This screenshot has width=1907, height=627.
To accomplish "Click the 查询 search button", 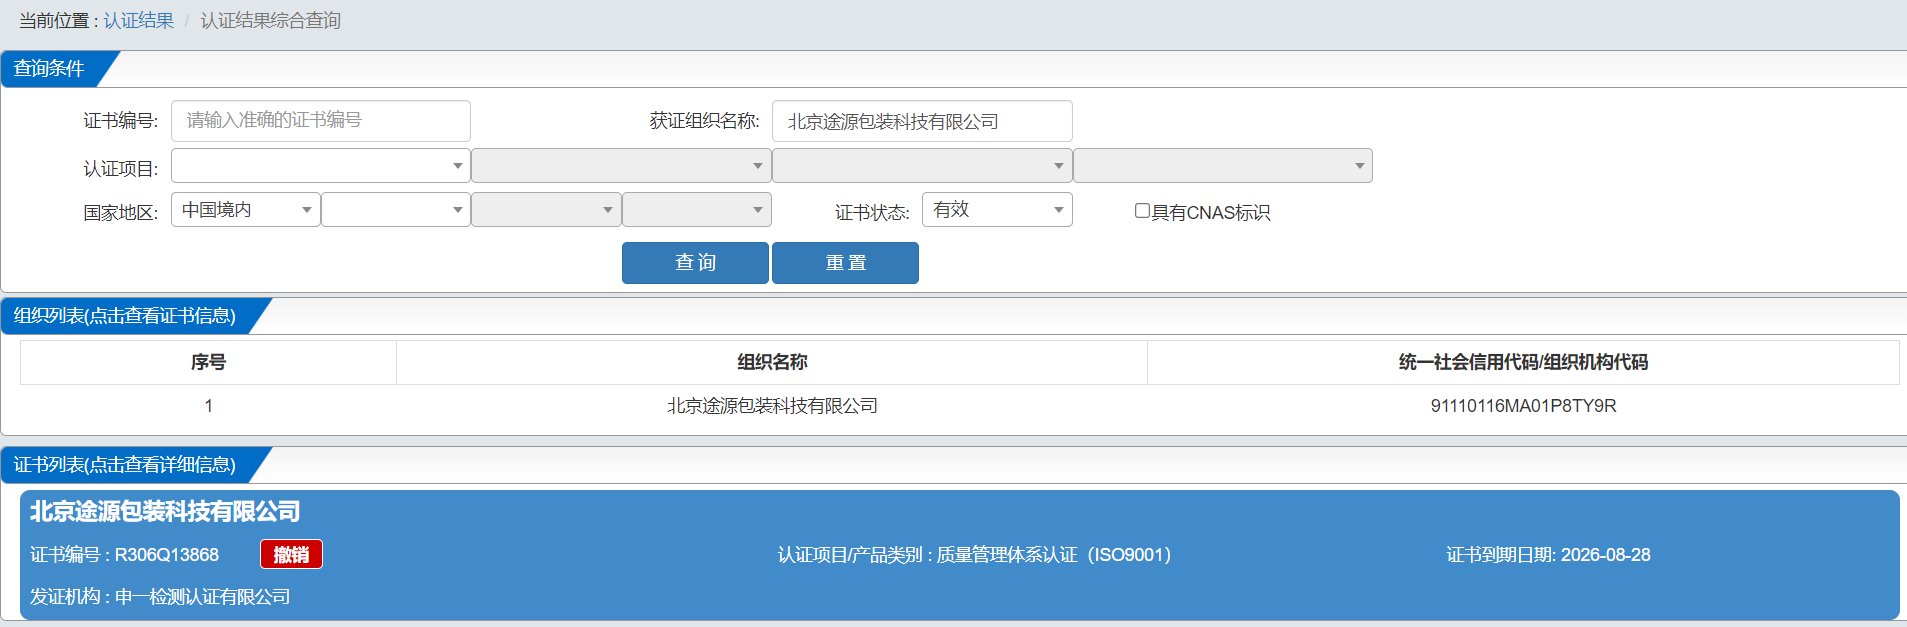I will (695, 263).
